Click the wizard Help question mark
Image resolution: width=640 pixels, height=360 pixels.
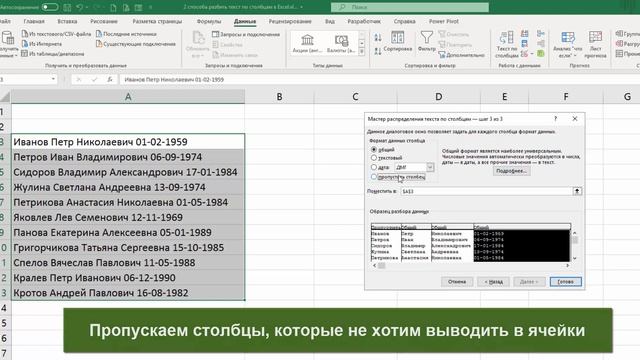555,119
